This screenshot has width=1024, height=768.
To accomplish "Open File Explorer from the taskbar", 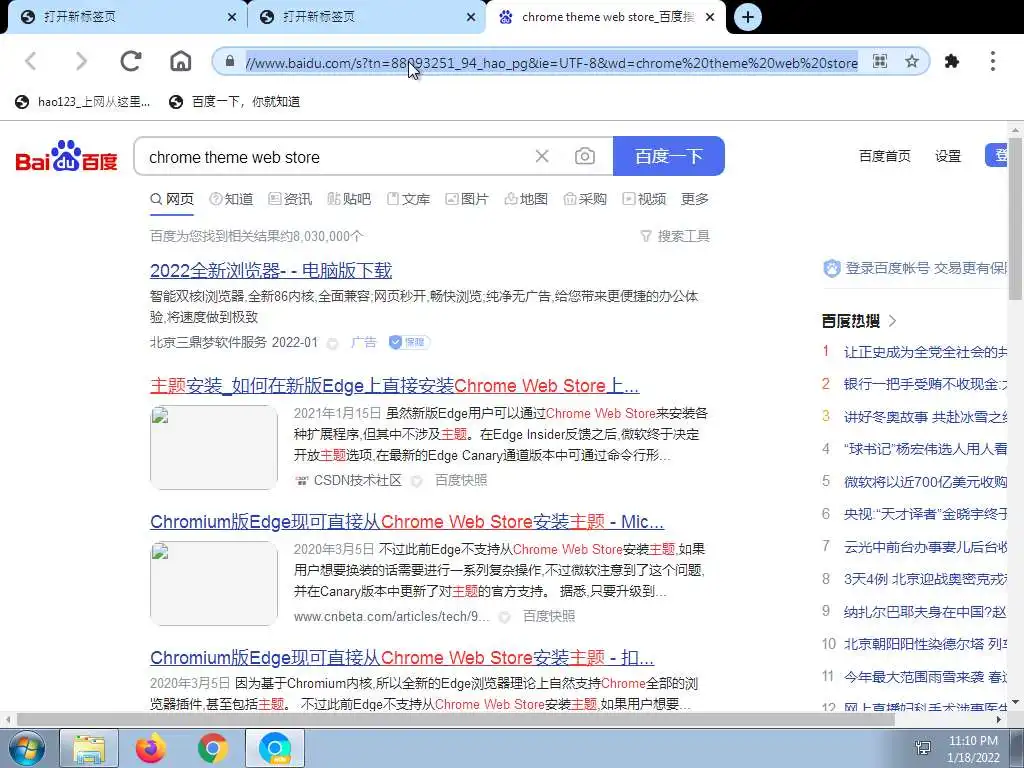I will pyautogui.click(x=89, y=748).
